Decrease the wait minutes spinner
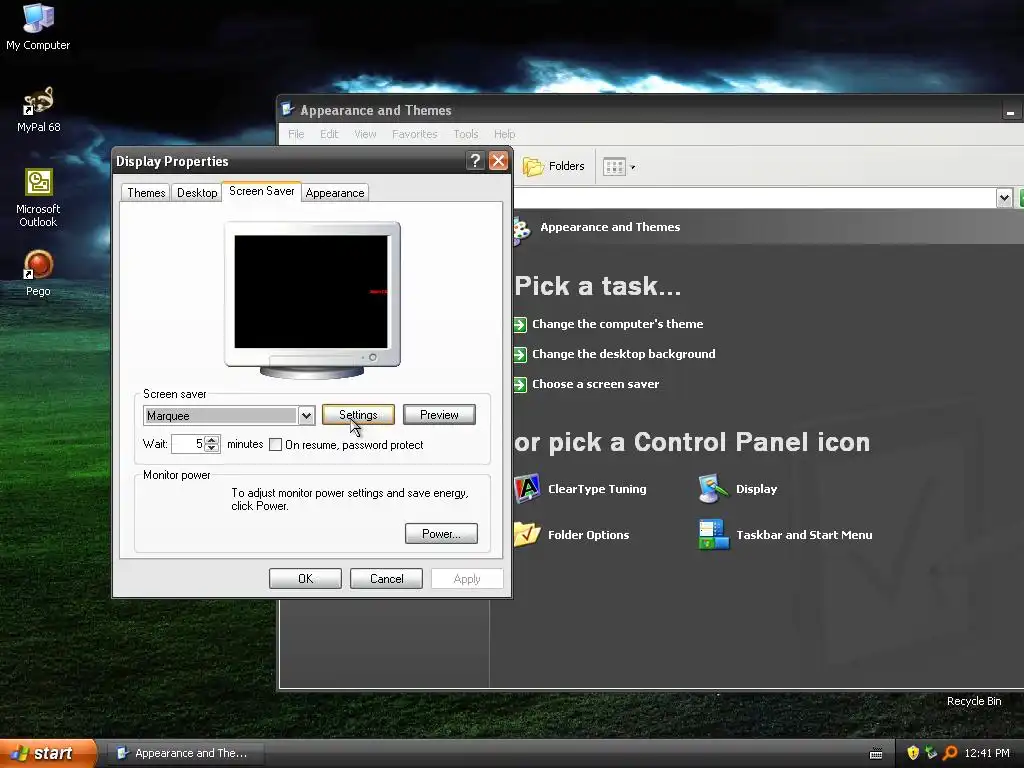This screenshot has height=768, width=1024. [x=212, y=448]
